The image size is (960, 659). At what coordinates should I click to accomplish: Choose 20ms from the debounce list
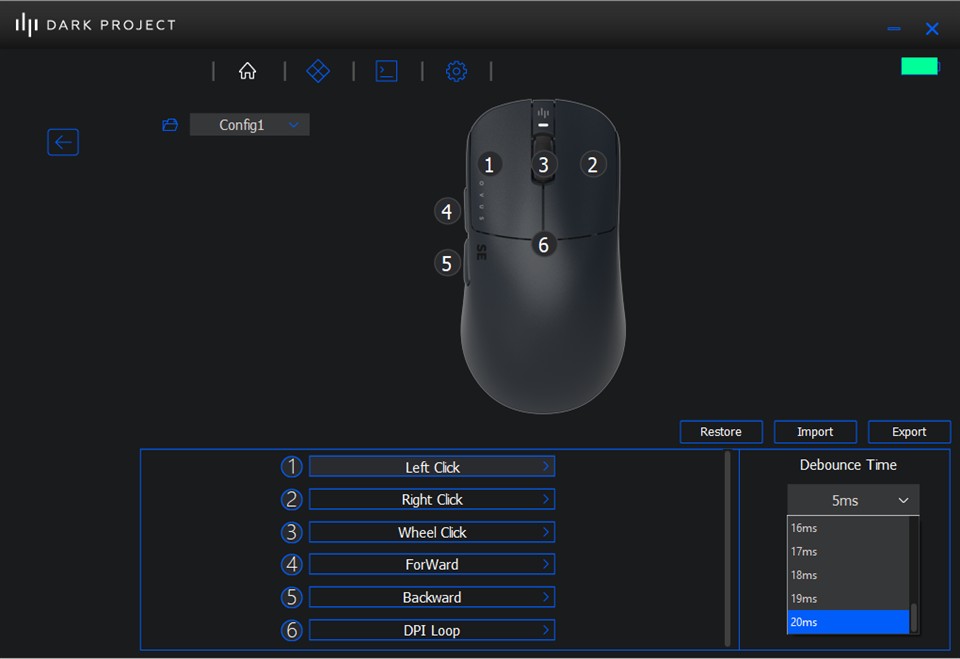tap(847, 622)
